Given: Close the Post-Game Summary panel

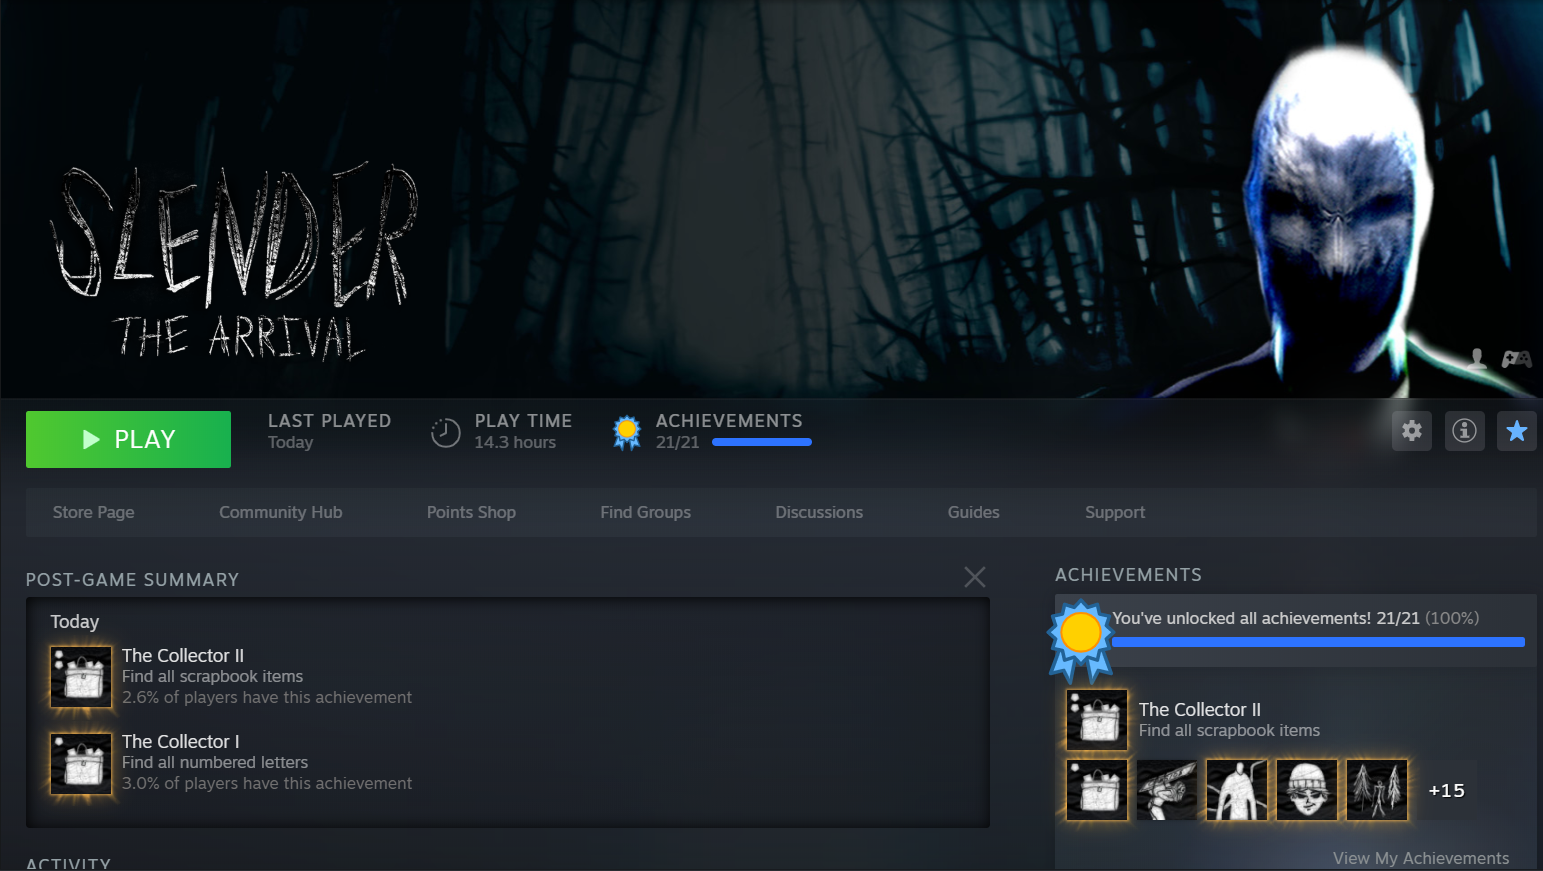Looking at the screenshot, I should (x=975, y=577).
